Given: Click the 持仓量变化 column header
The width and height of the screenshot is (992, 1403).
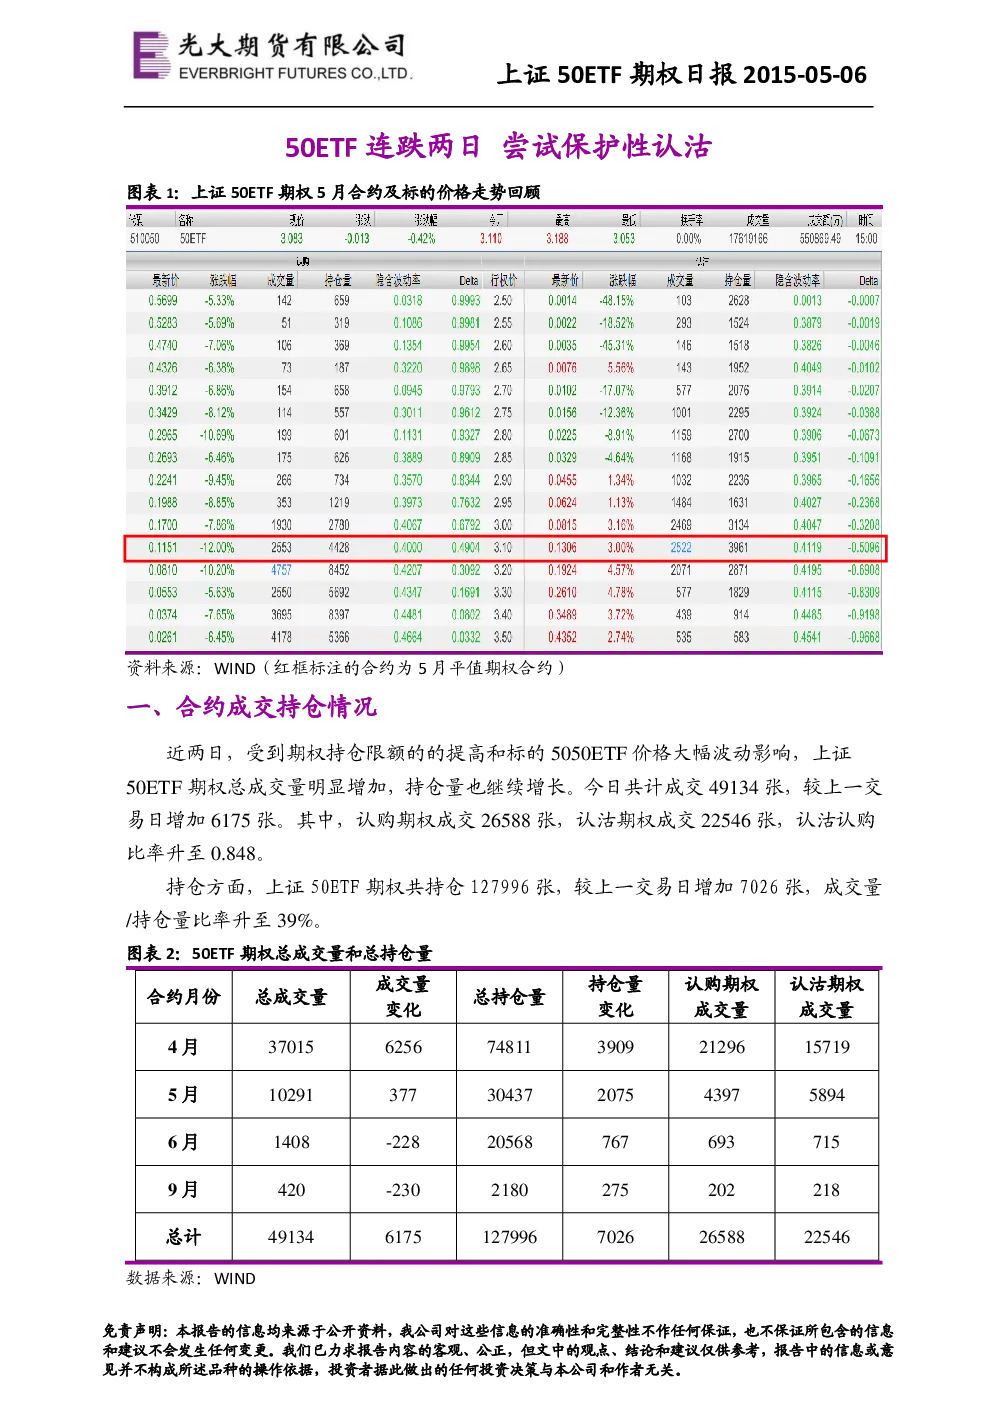Looking at the screenshot, I should click(615, 997).
